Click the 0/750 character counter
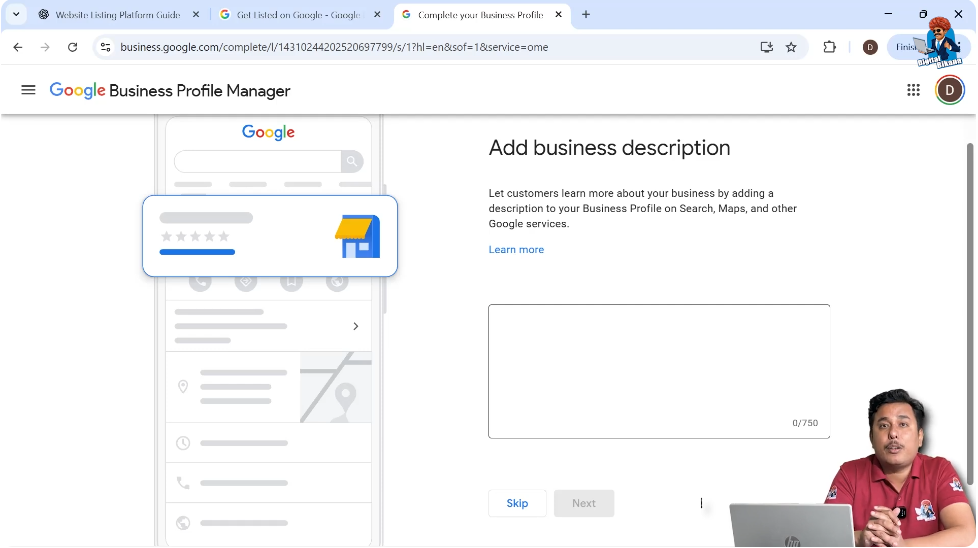Image resolution: width=978 pixels, height=548 pixels. pos(805,423)
